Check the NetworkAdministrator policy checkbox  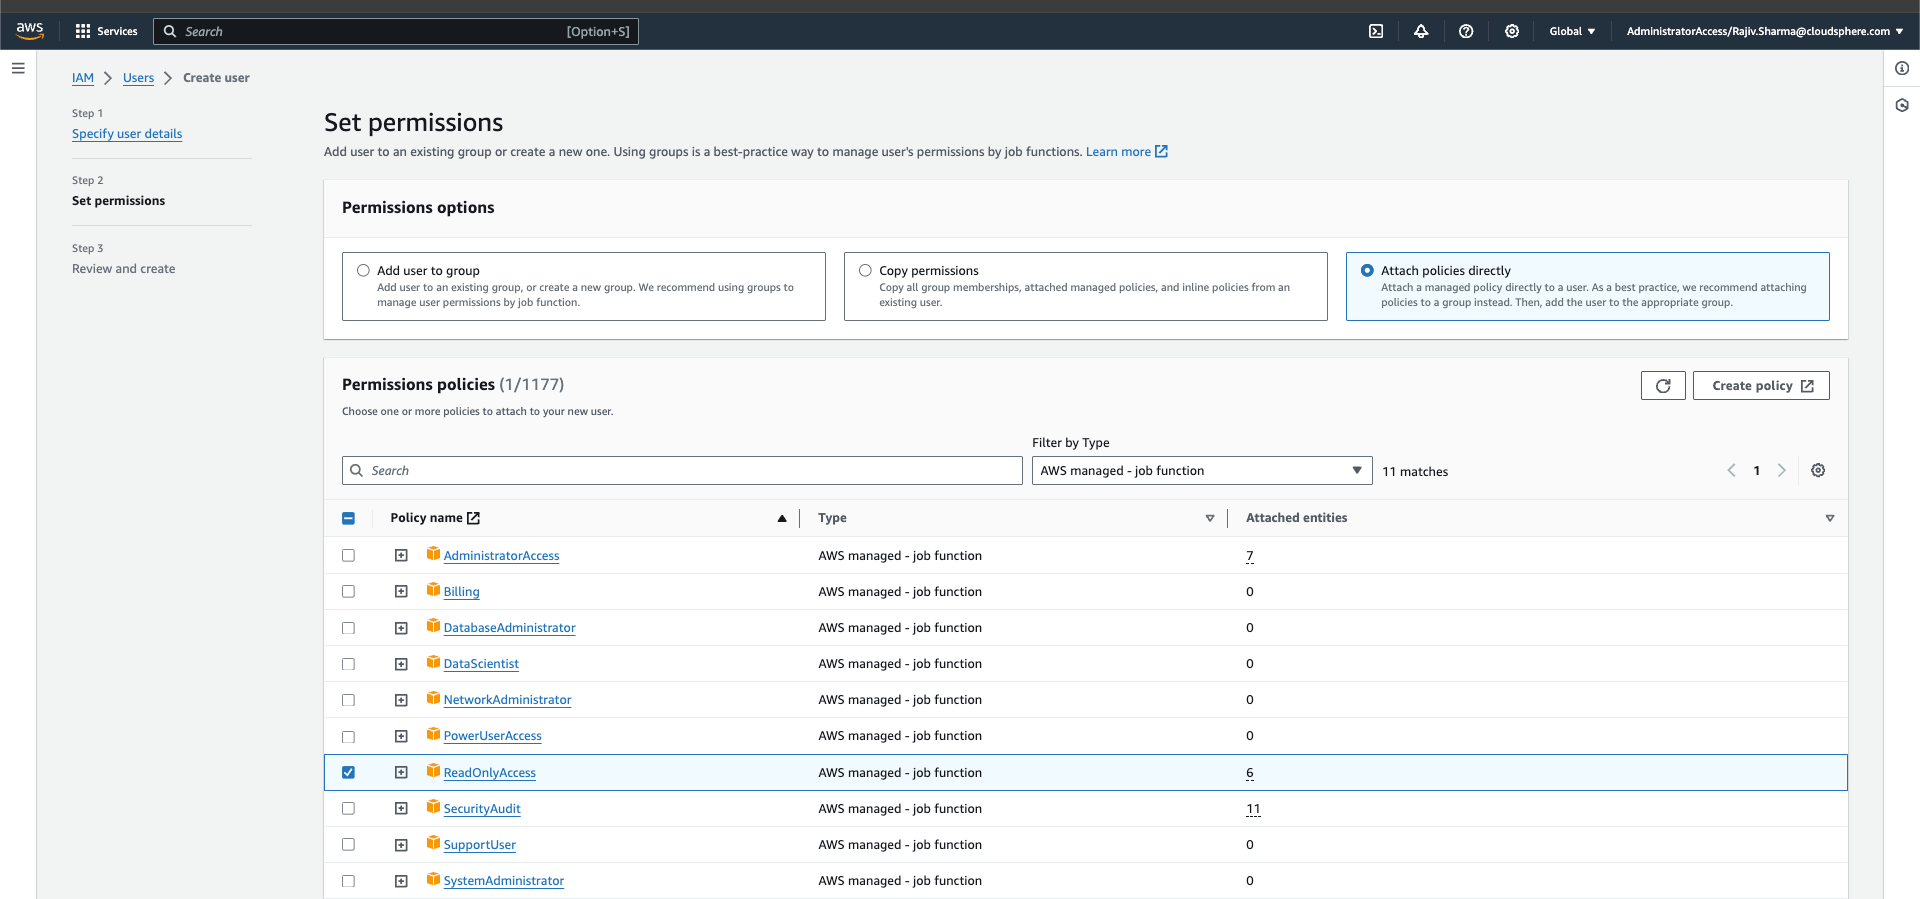tap(348, 700)
